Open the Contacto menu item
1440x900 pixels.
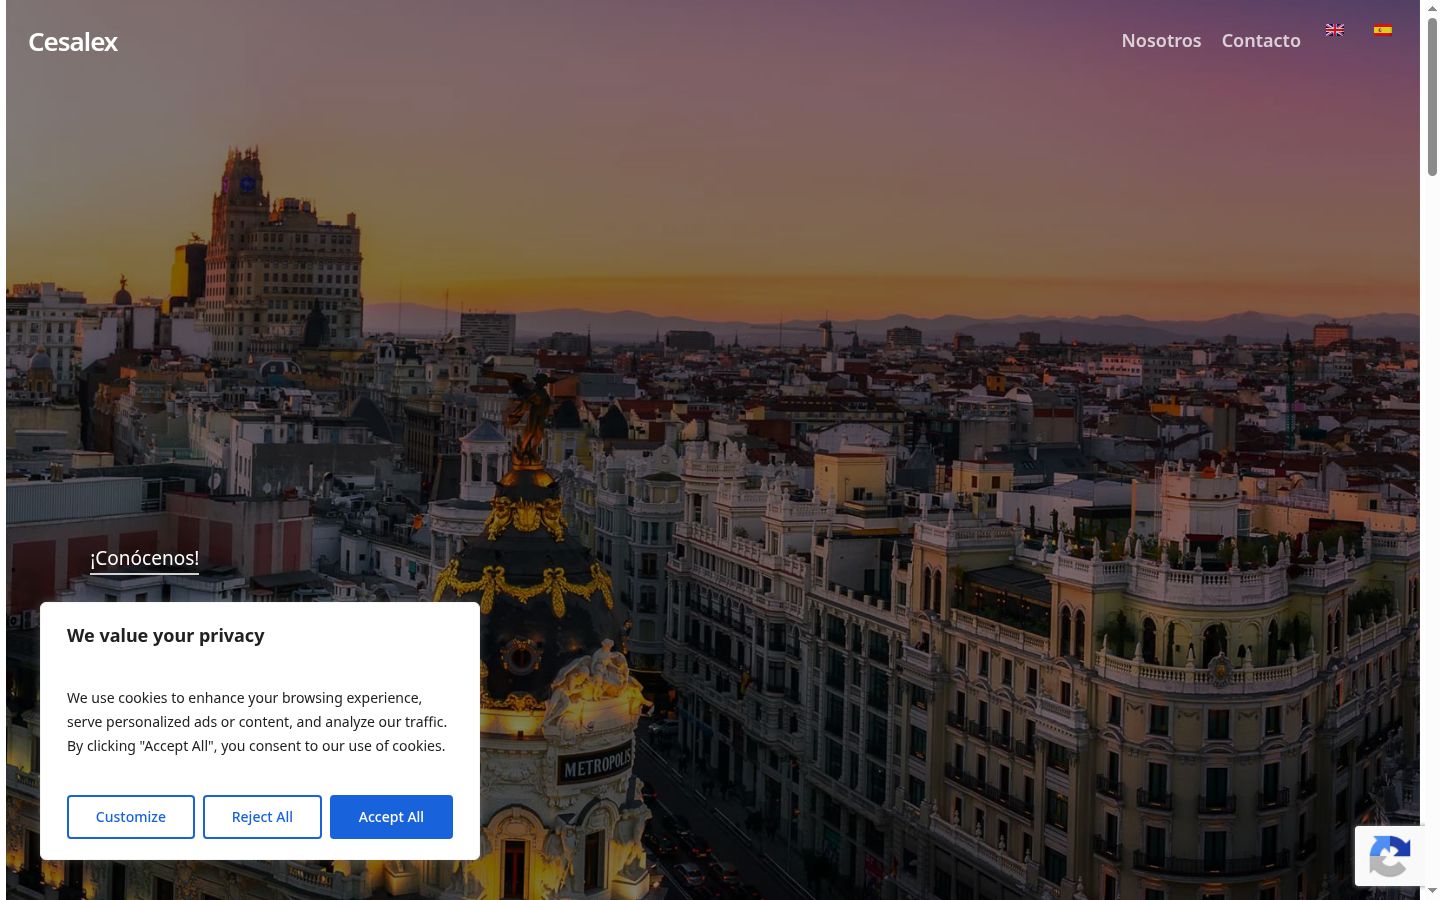[x=1261, y=41]
